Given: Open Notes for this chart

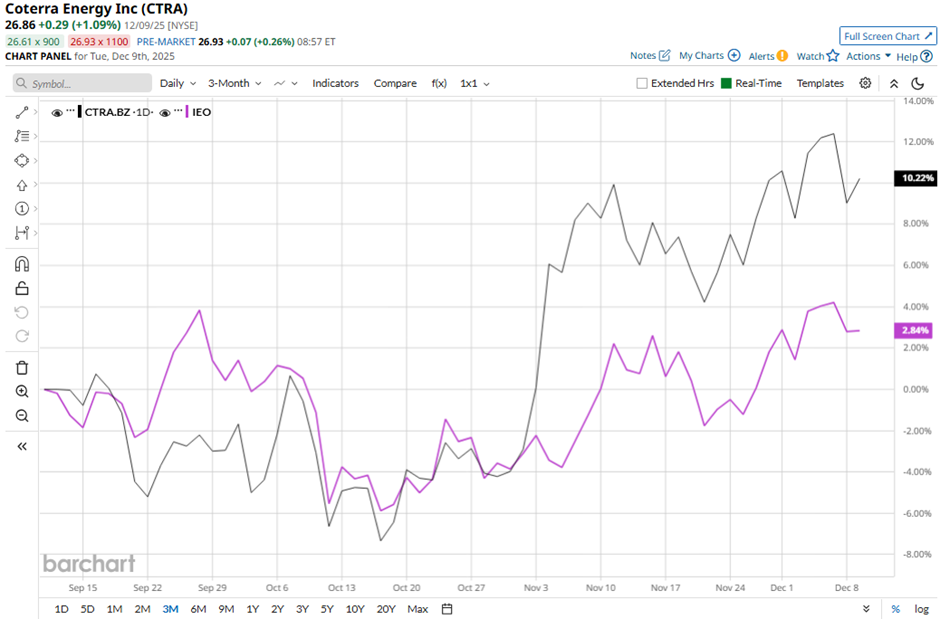Looking at the screenshot, I should point(650,56).
